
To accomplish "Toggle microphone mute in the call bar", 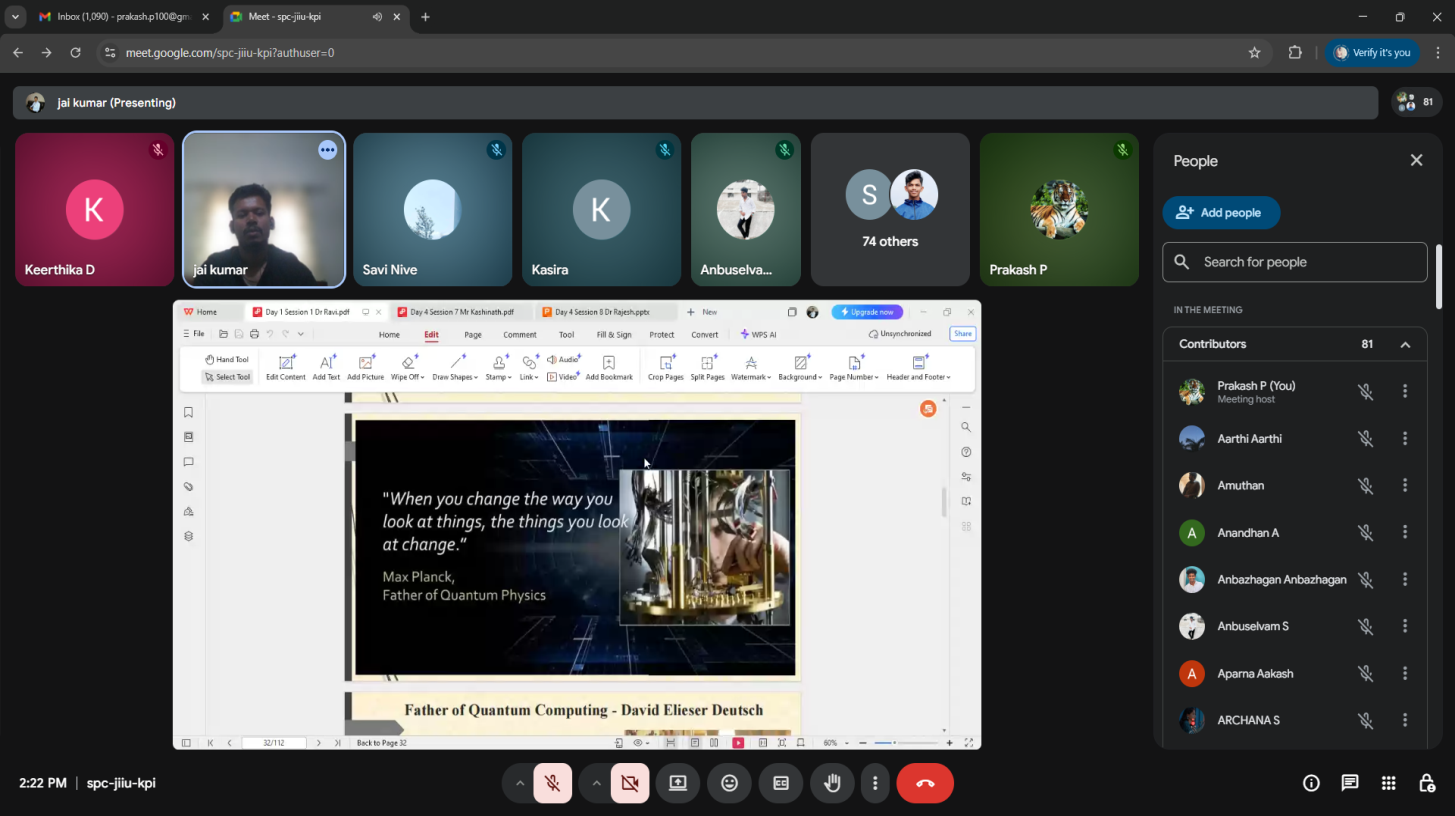I will [553, 783].
